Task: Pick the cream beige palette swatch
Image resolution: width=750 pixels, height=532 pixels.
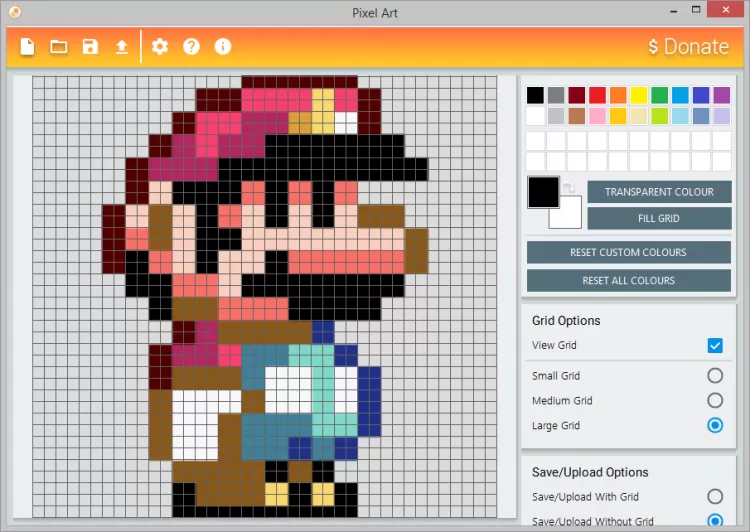Action: click(639, 116)
